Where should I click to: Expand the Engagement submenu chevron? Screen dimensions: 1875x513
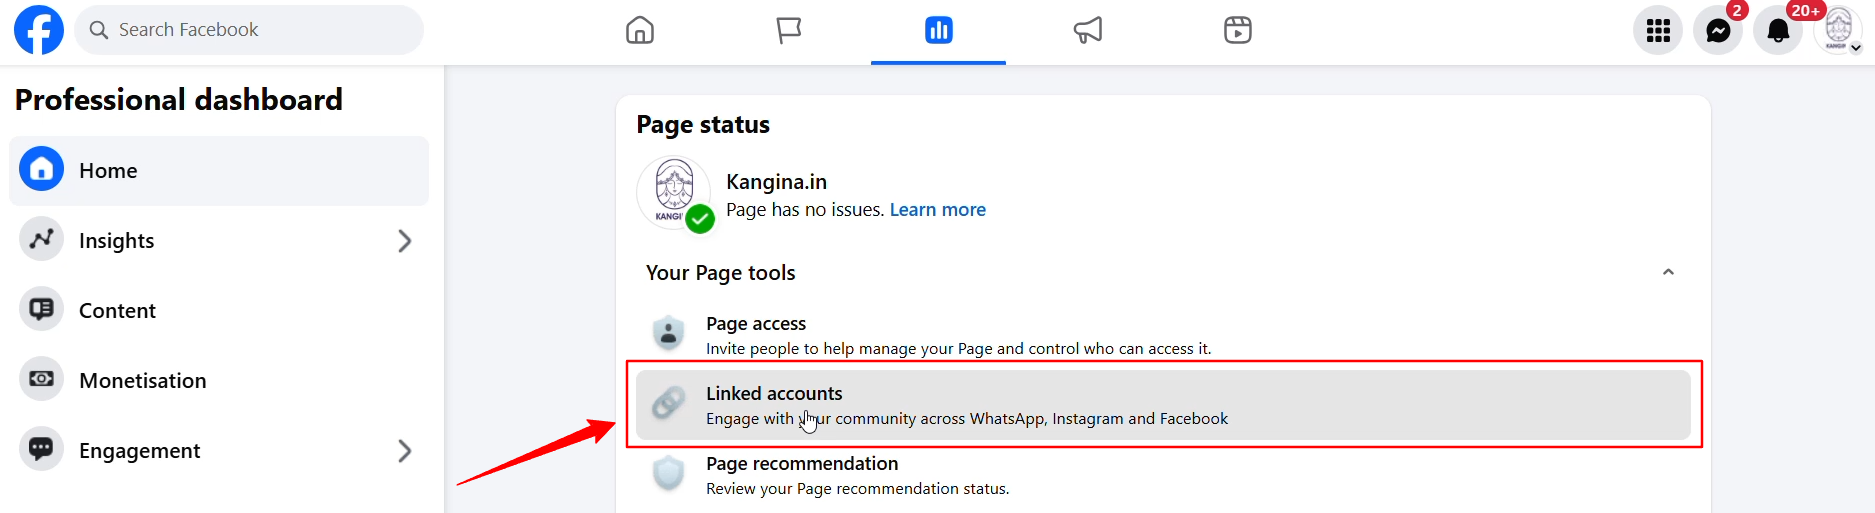click(x=404, y=451)
